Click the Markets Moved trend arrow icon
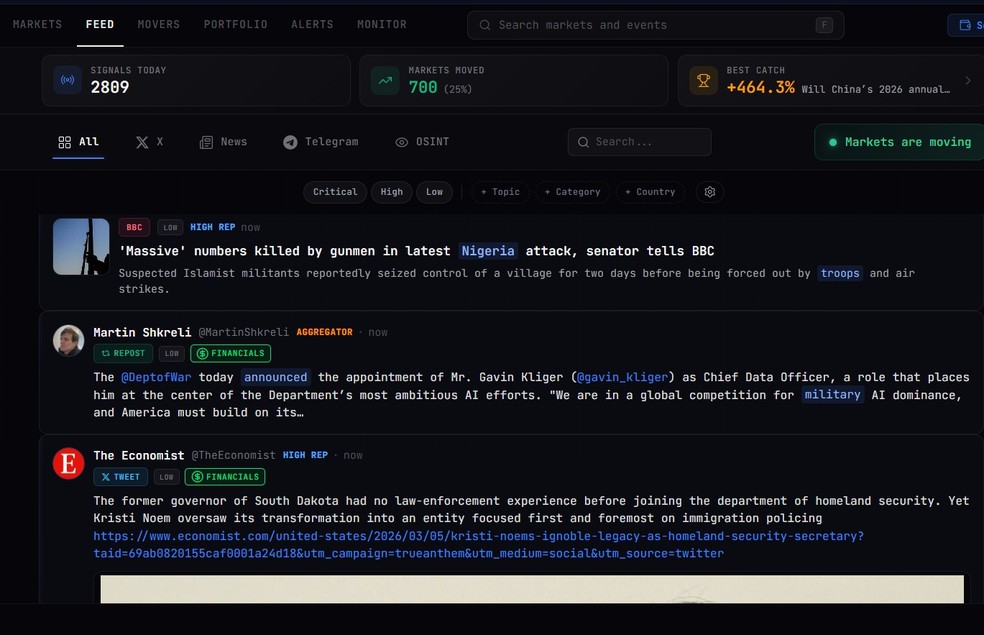This screenshot has width=984, height=635. click(x=385, y=81)
